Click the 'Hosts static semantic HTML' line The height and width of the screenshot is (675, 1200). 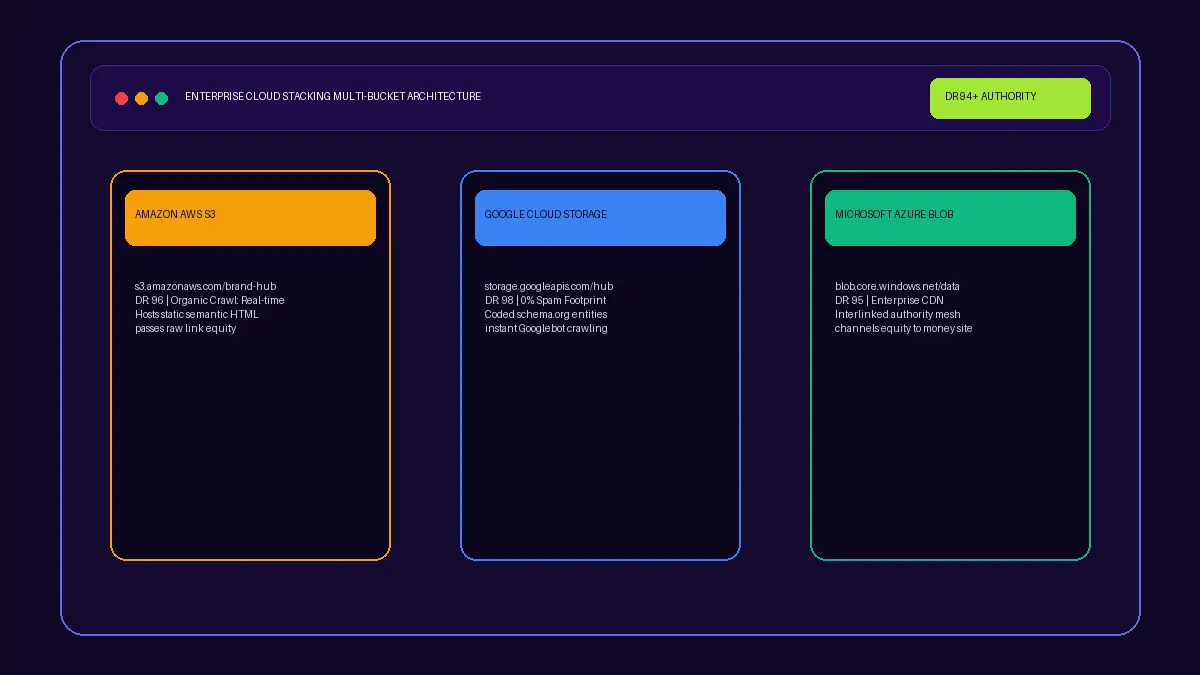197,314
